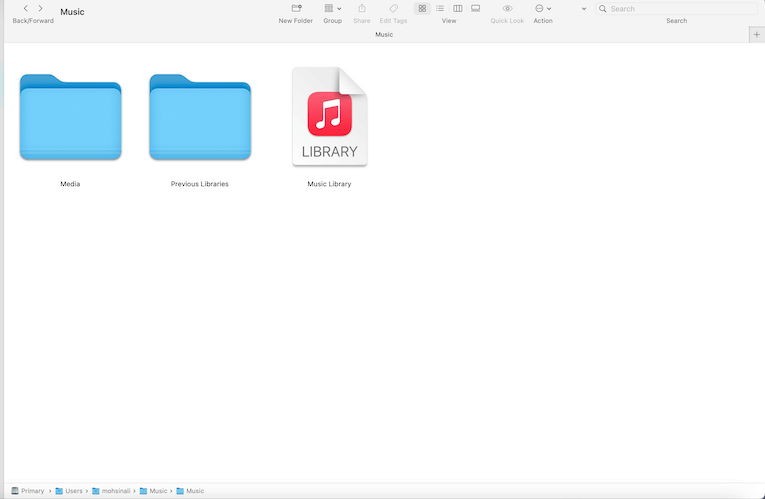Screen dimensions: 765x499
Task: Switch to column view
Action: tap(458, 8)
